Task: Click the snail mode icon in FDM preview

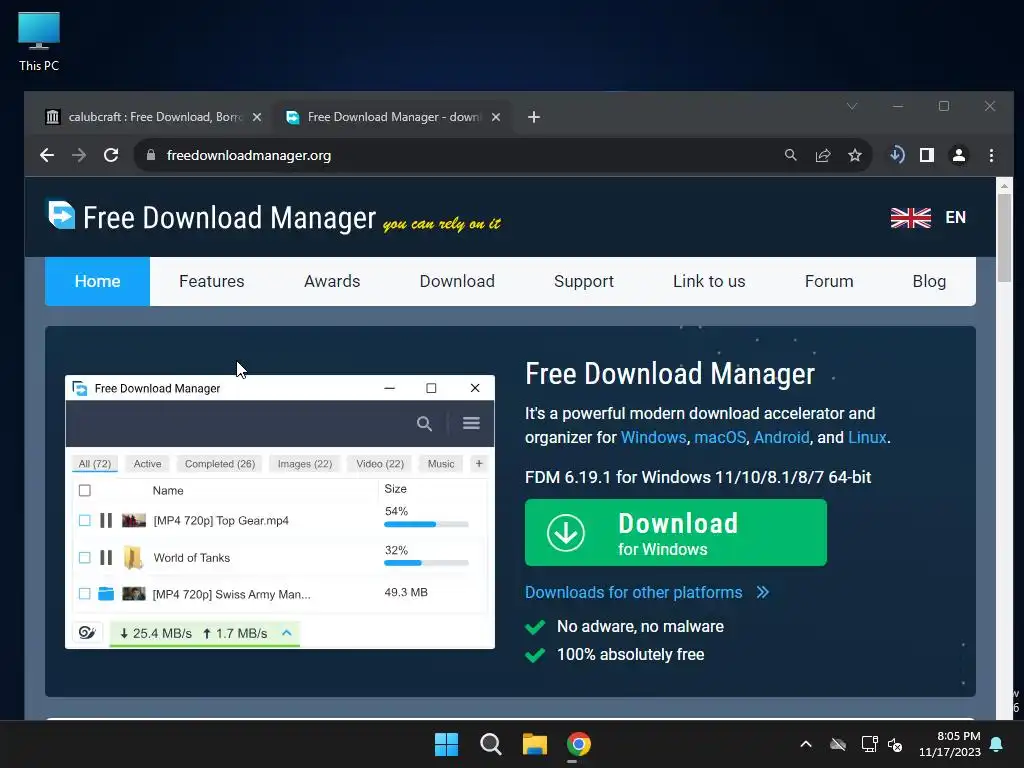Action: coord(87,632)
